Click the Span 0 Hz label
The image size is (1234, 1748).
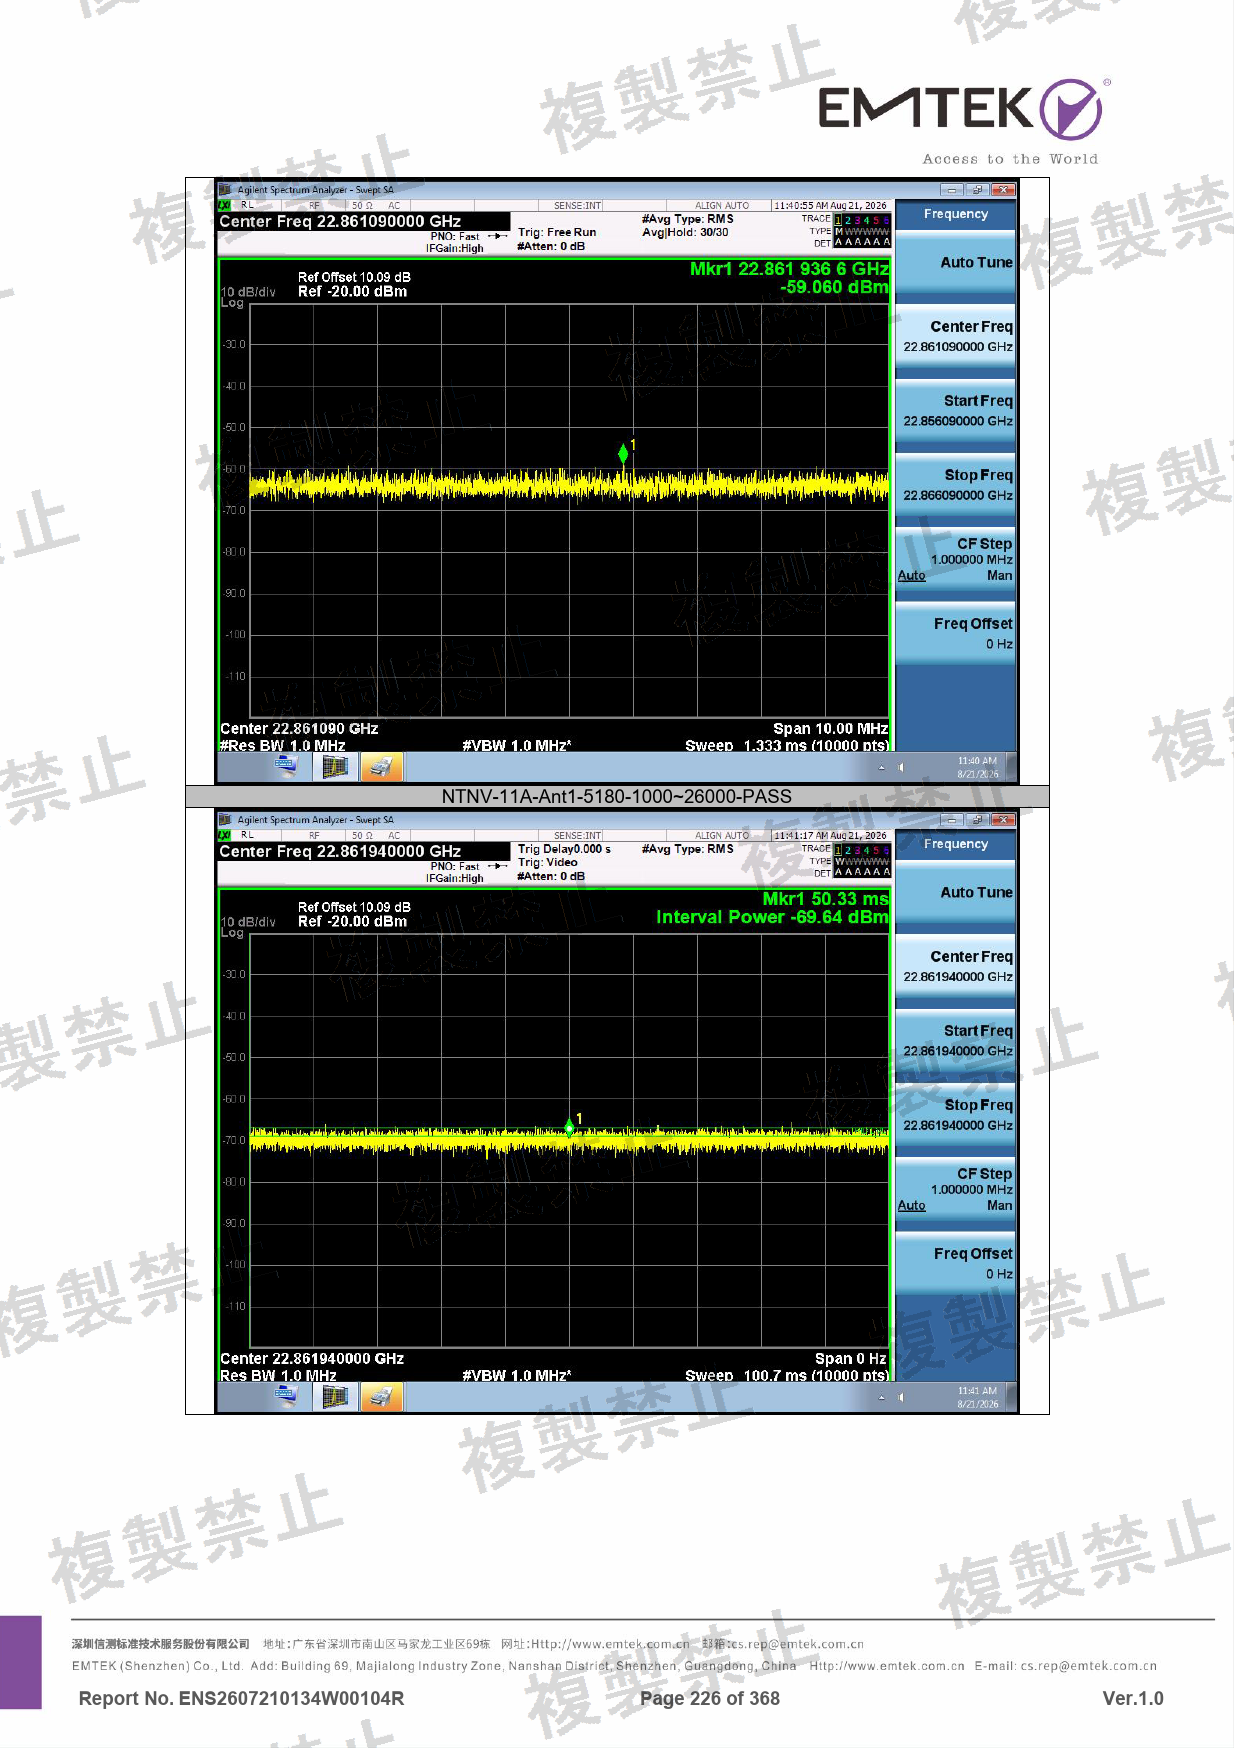[x=851, y=1359]
